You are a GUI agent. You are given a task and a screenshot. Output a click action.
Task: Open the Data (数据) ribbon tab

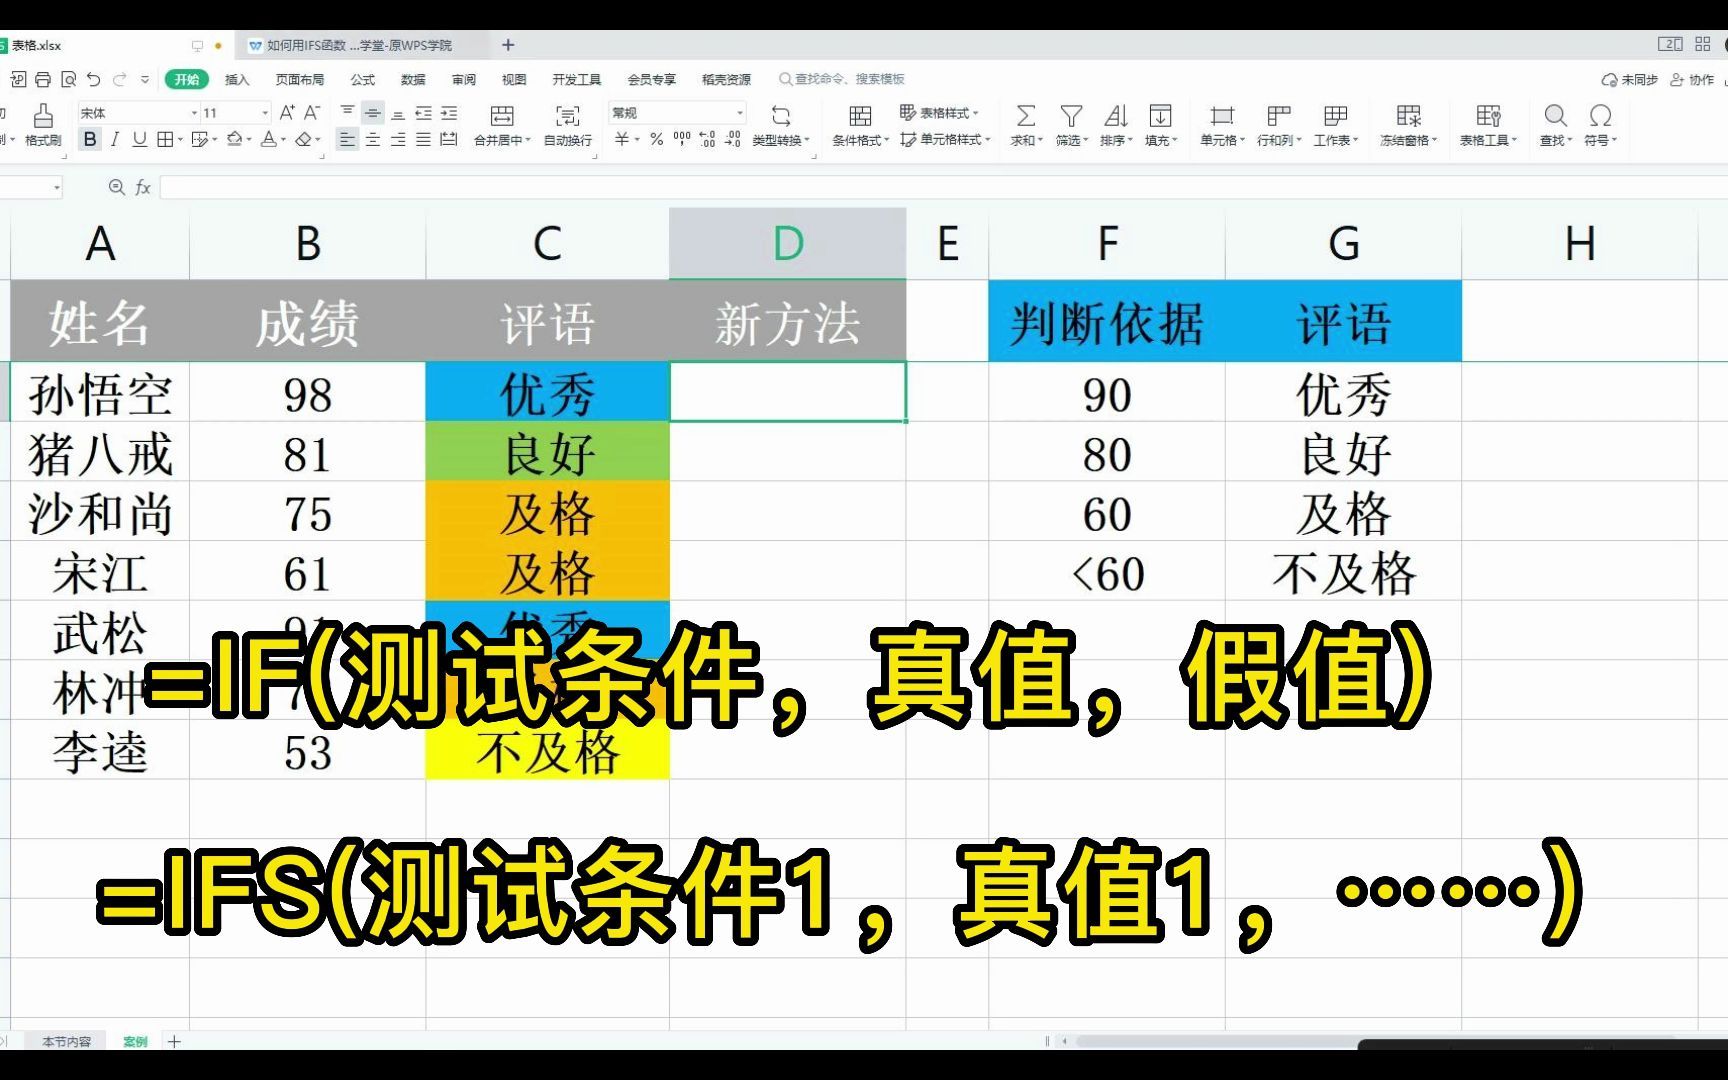413,79
